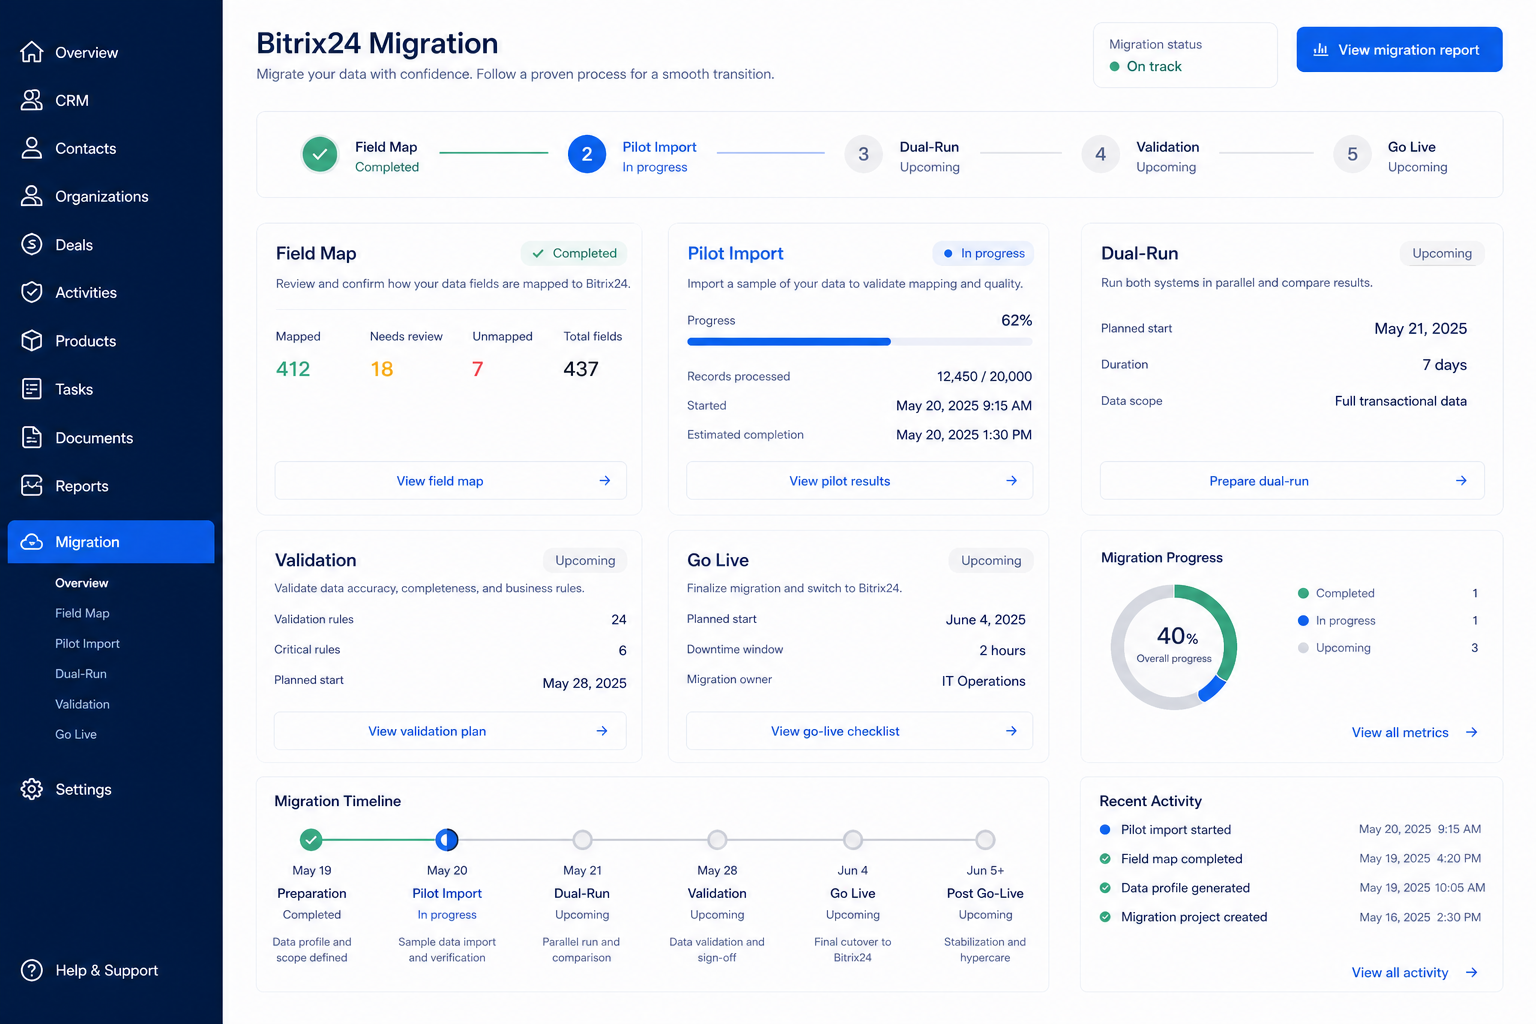
Task: Click step 2 Pilot Import circle in stepper
Action: 587,154
